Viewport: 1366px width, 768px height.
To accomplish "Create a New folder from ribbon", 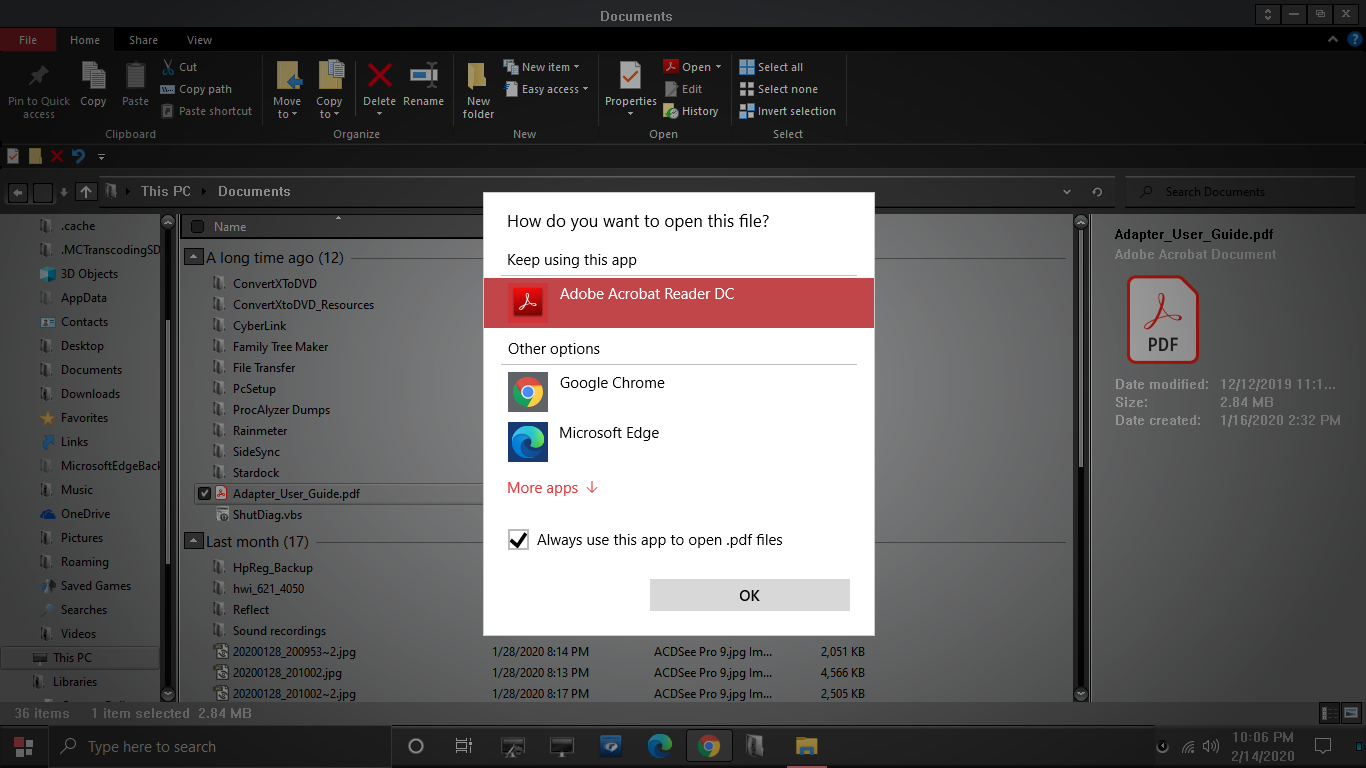I will coord(478,90).
